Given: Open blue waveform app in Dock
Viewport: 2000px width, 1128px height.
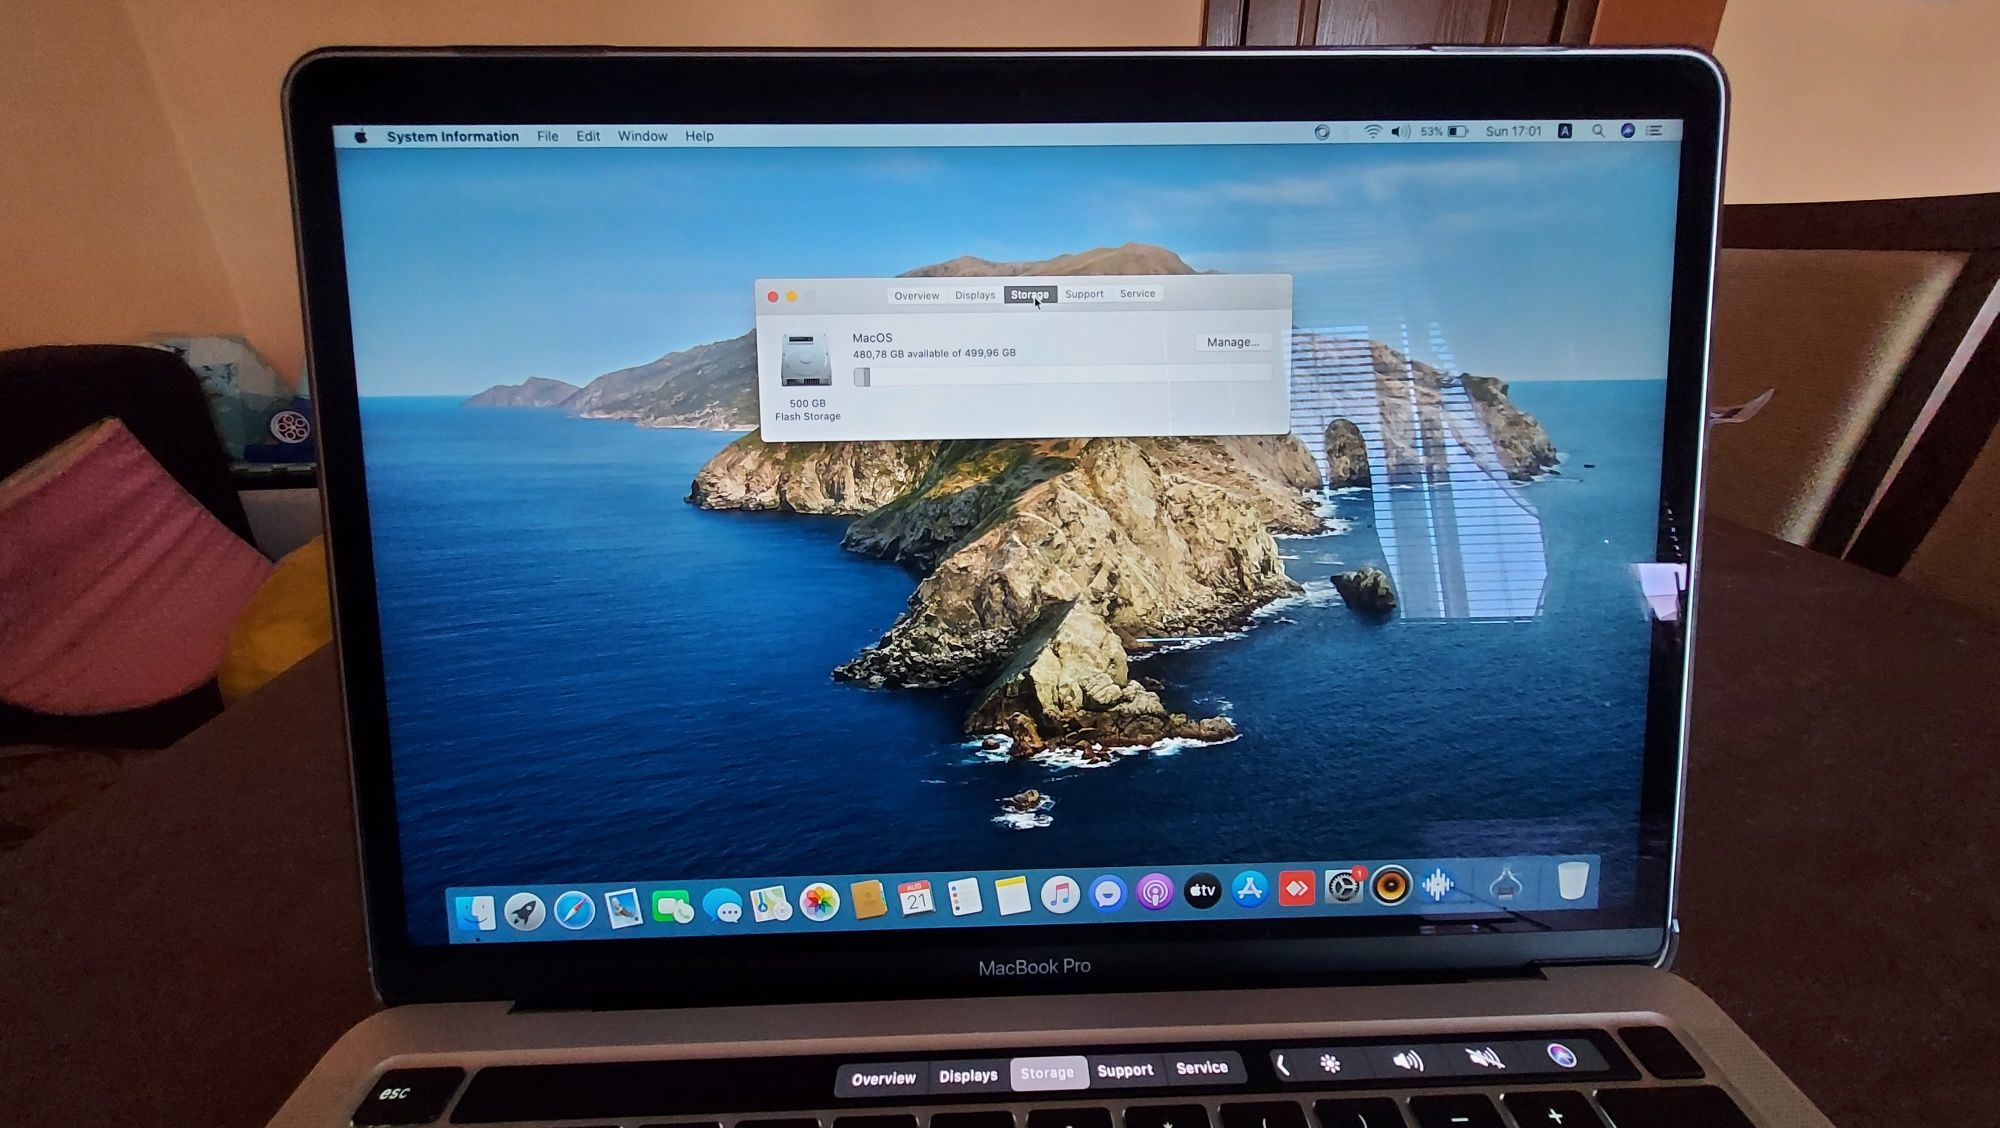Looking at the screenshot, I should (x=1437, y=884).
